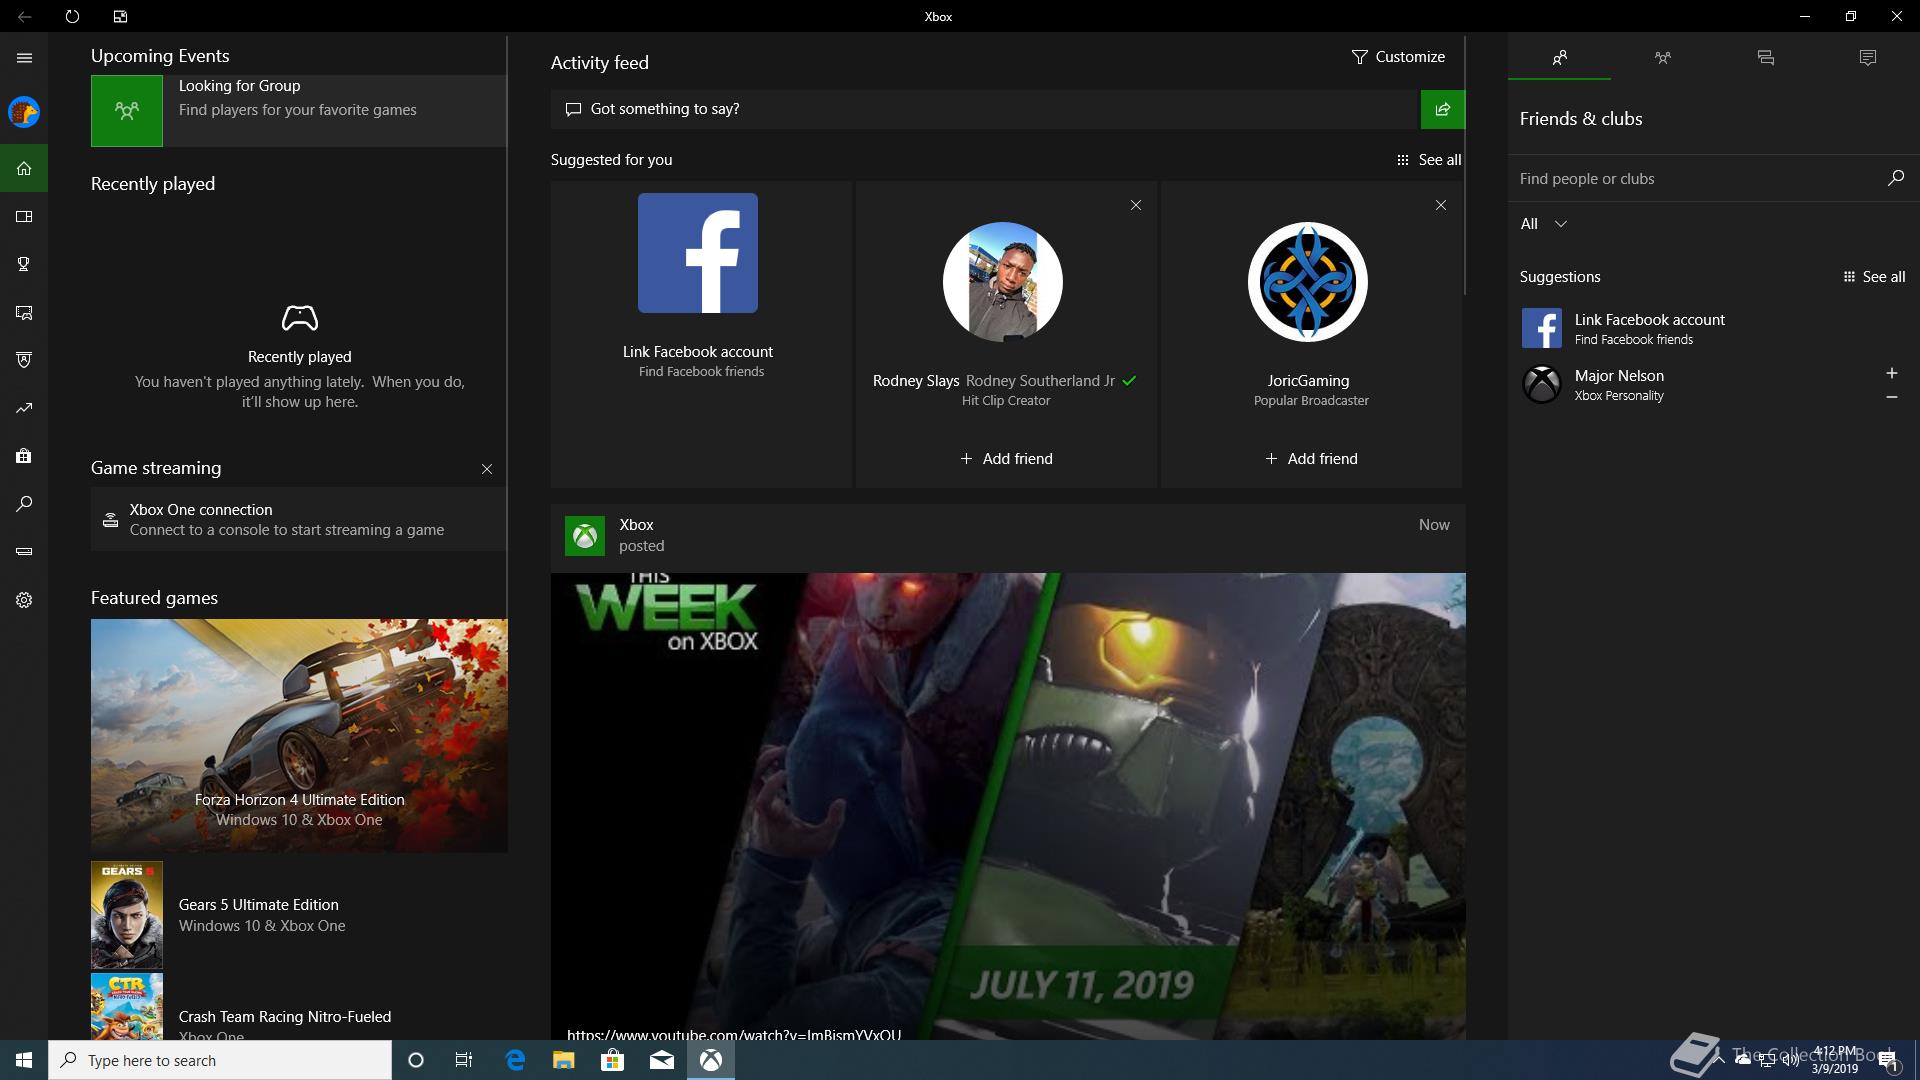Expand the All friends filter dropdown
This screenshot has width=1920, height=1080.
1543,224
